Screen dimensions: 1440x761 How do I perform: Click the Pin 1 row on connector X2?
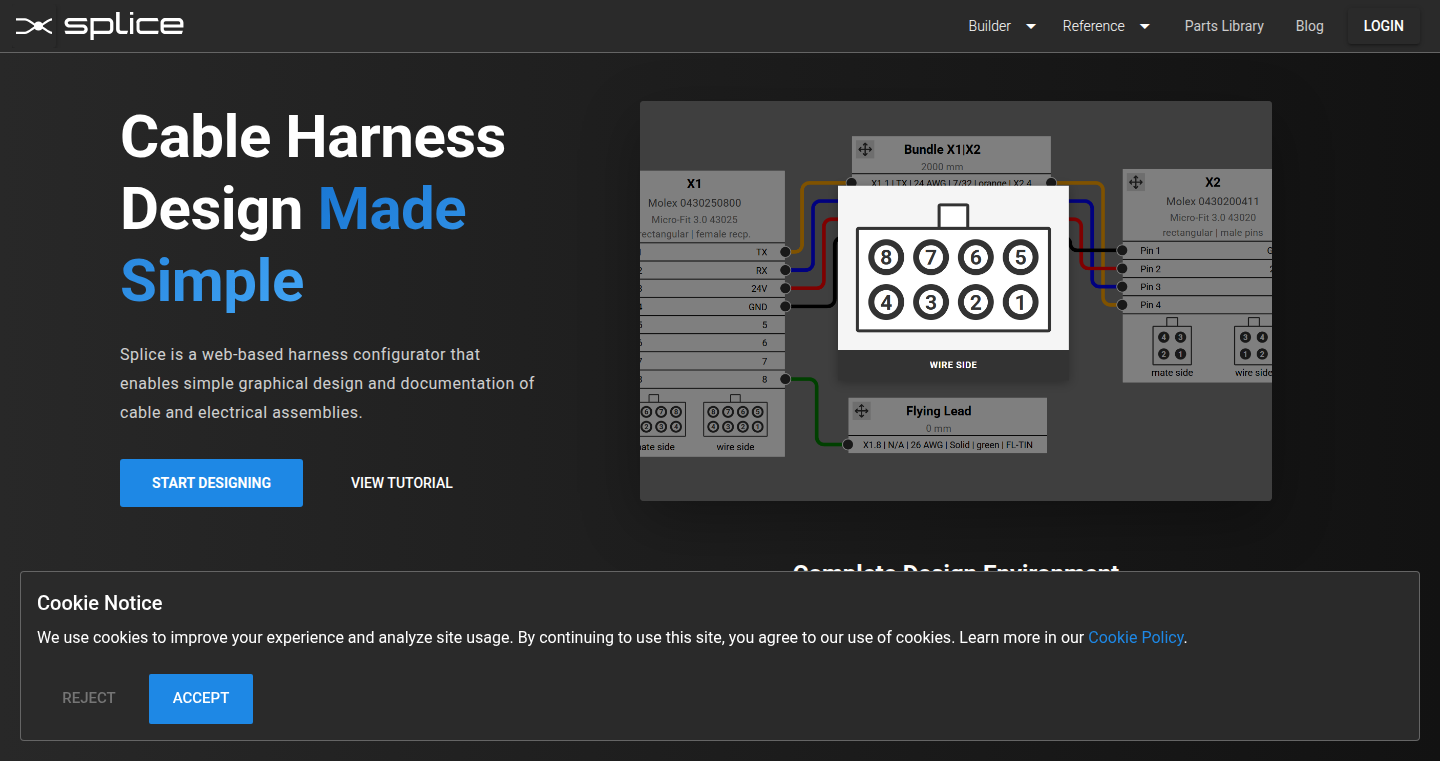(x=1197, y=251)
